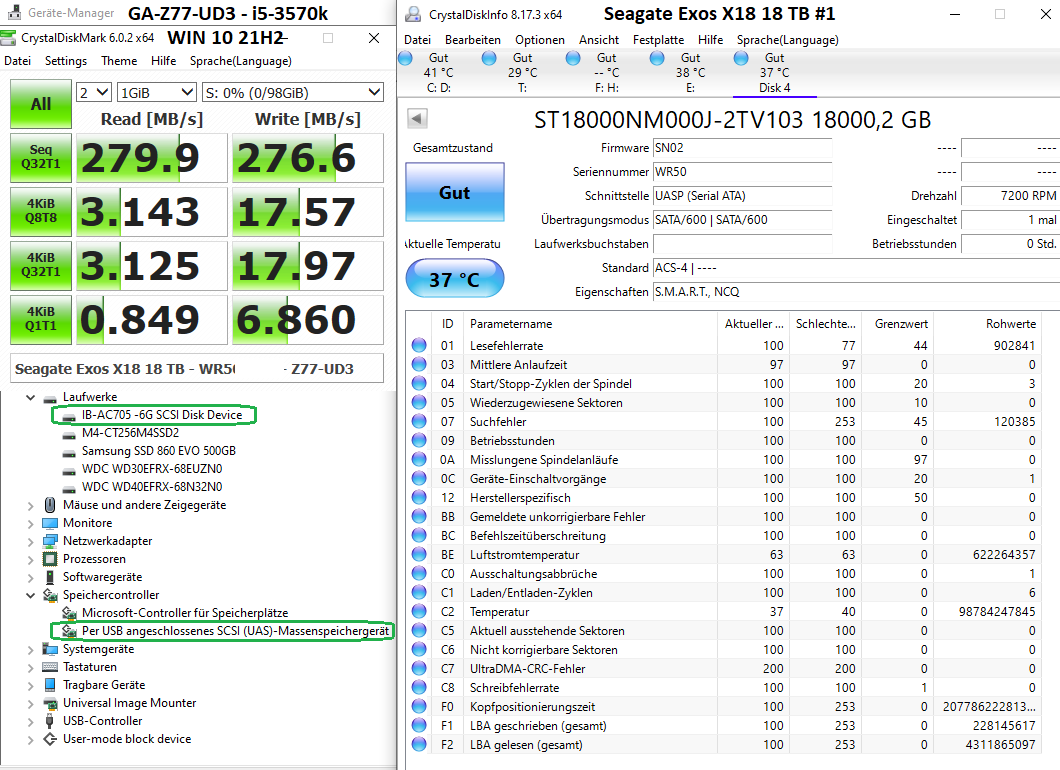Click the Softwaregeräte device icon

pyautogui.click(x=50, y=577)
